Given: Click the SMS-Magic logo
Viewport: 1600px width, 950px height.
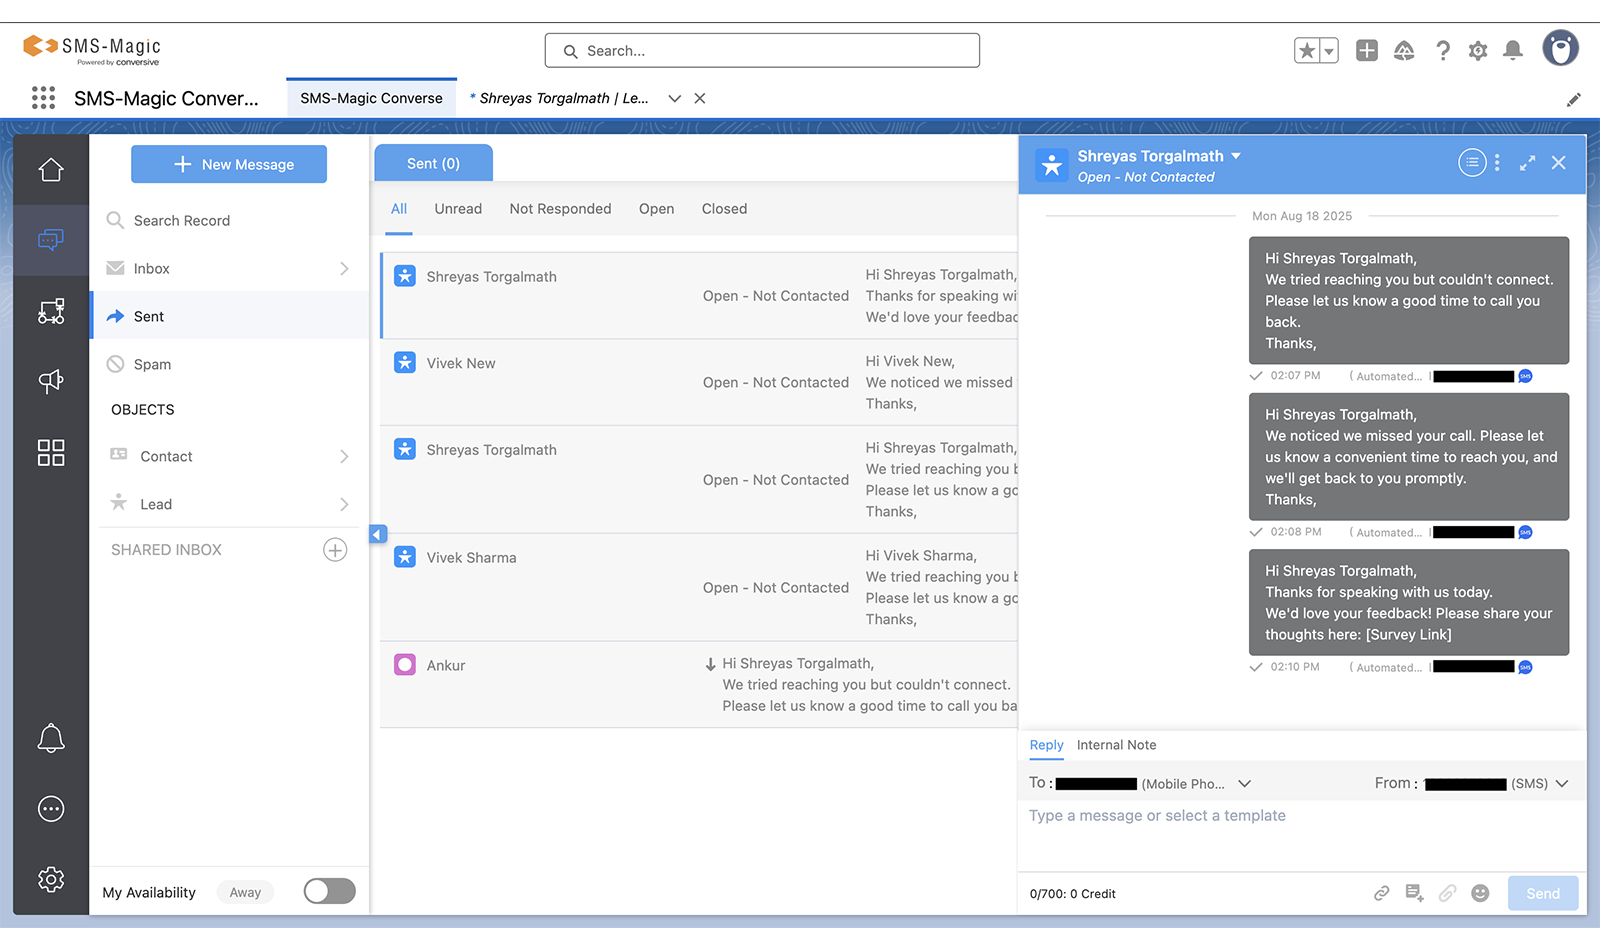Looking at the screenshot, I should tap(92, 50).
